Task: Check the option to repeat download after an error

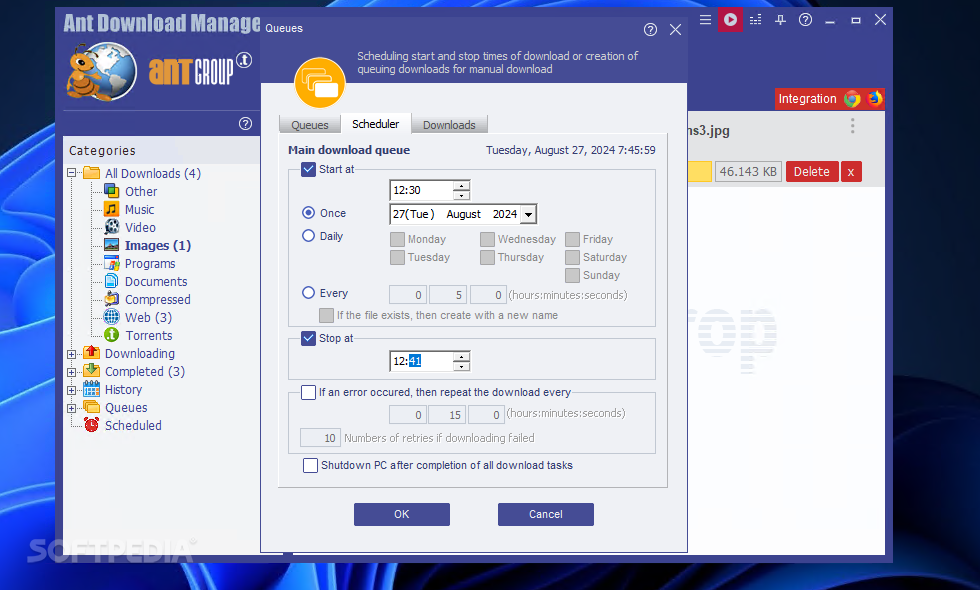Action: tap(308, 392)
